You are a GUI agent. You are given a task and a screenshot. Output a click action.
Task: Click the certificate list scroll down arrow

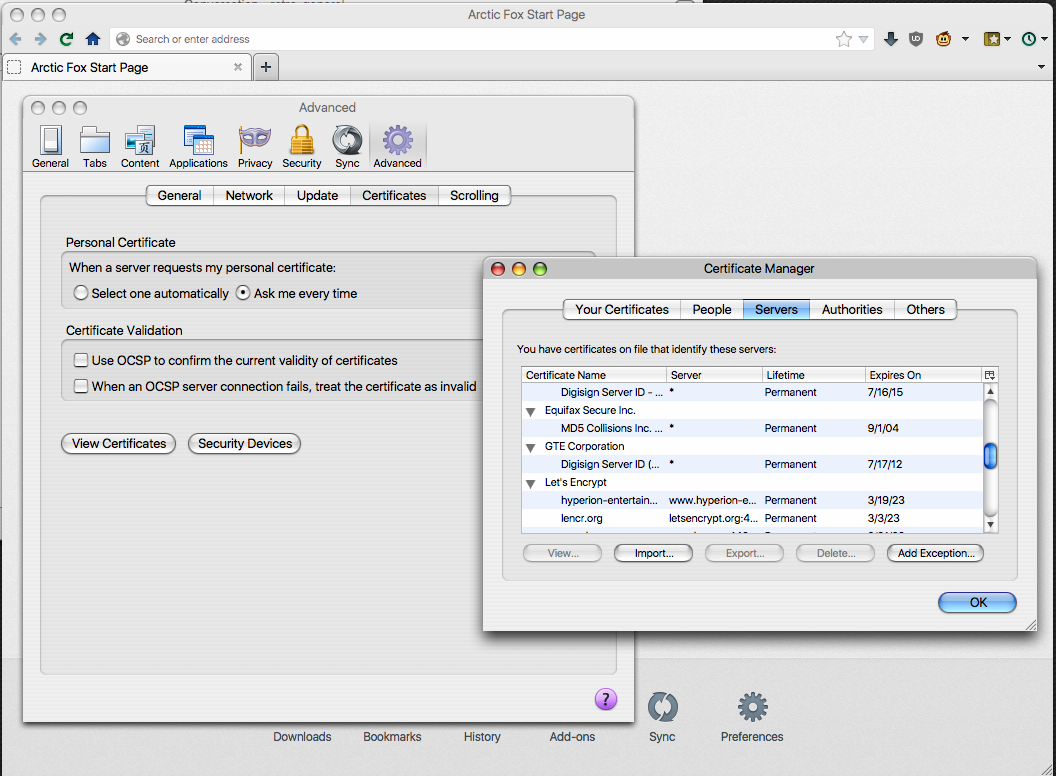click(x=990, y=525)
